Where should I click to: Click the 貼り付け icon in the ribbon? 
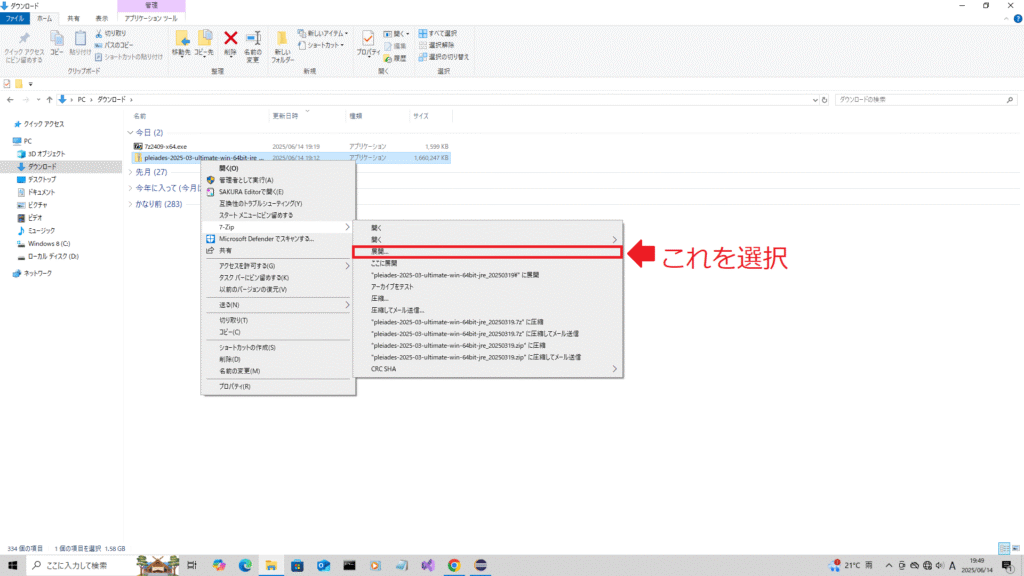(x=80, y=39)
